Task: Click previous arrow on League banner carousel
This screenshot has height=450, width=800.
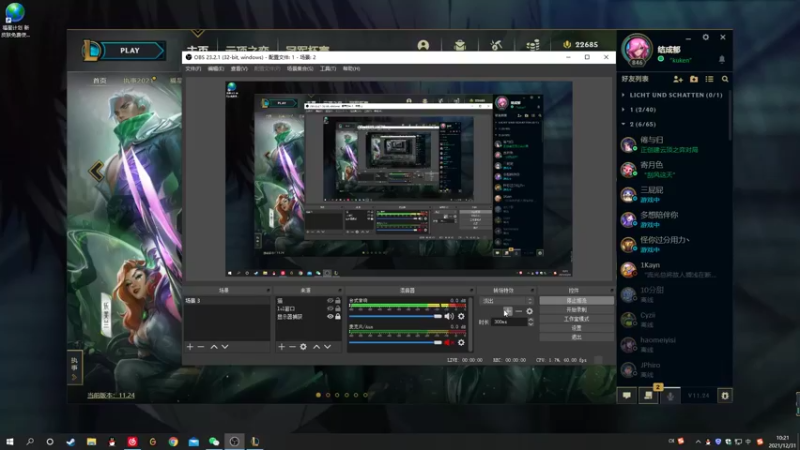Action: pos(96,171)
